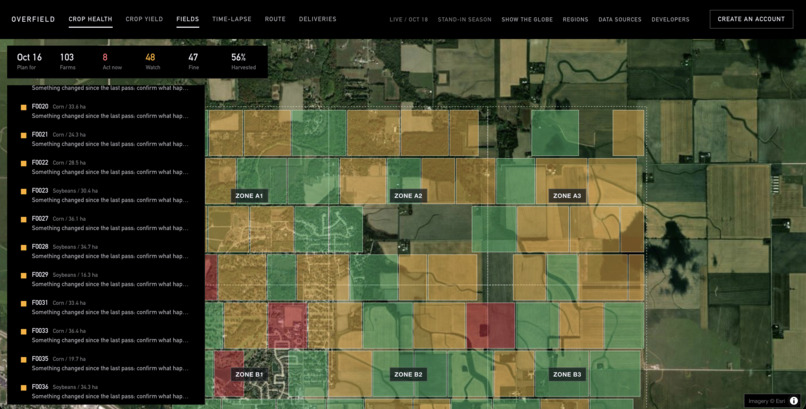Open field F0036 Soybeans entry
The image size is (806, 409).
coord(106,392)
